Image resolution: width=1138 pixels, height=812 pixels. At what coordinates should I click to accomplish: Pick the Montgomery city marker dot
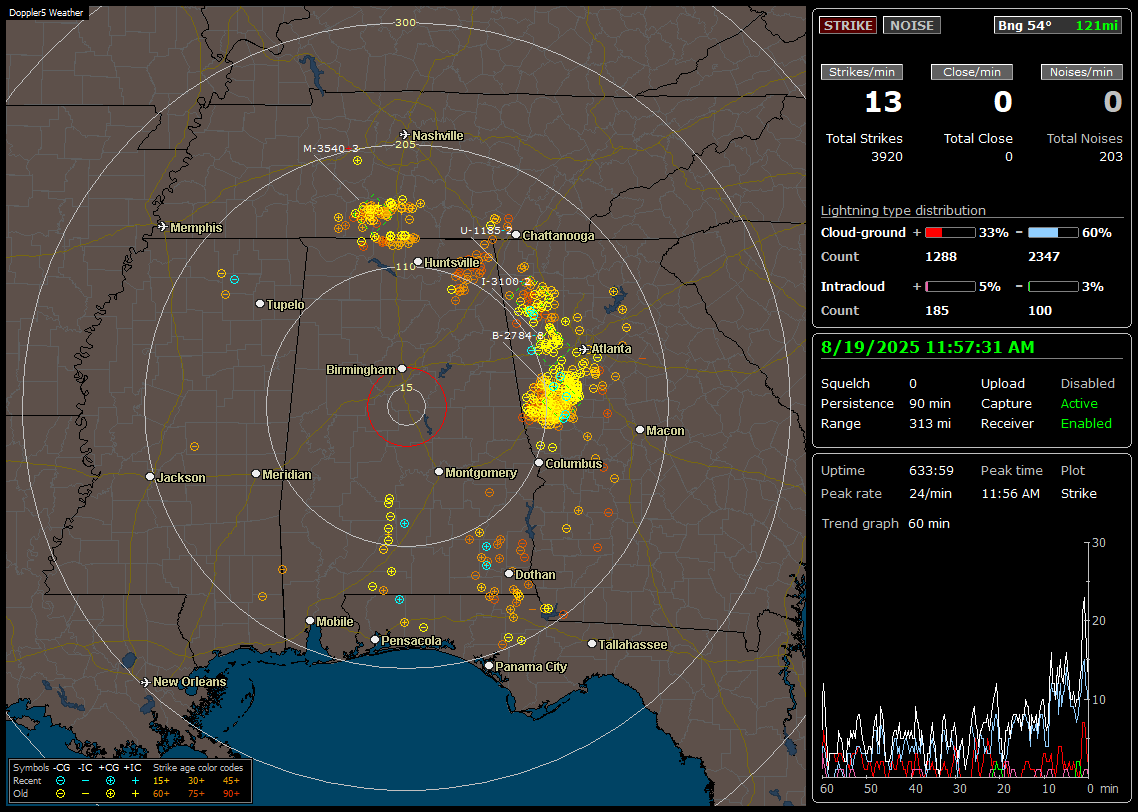[439, 472]
